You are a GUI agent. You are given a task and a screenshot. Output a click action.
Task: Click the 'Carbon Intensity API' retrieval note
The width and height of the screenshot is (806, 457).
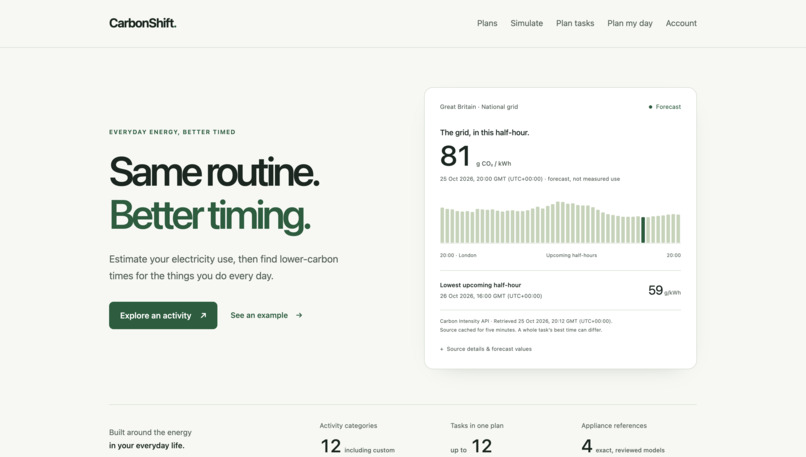526,321
